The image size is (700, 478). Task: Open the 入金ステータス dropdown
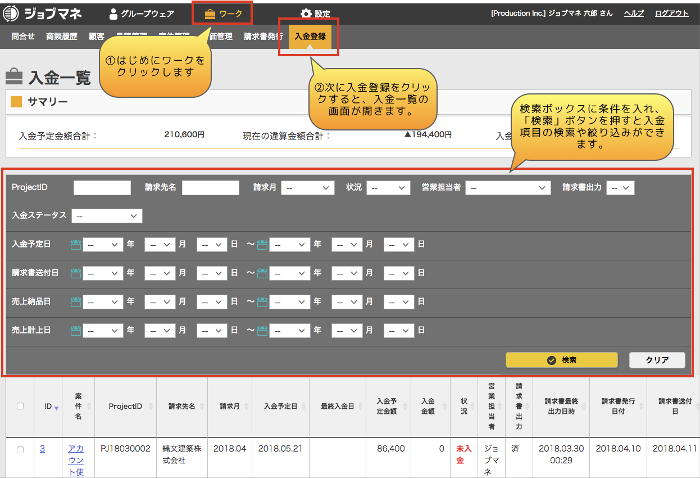[107, 216]
